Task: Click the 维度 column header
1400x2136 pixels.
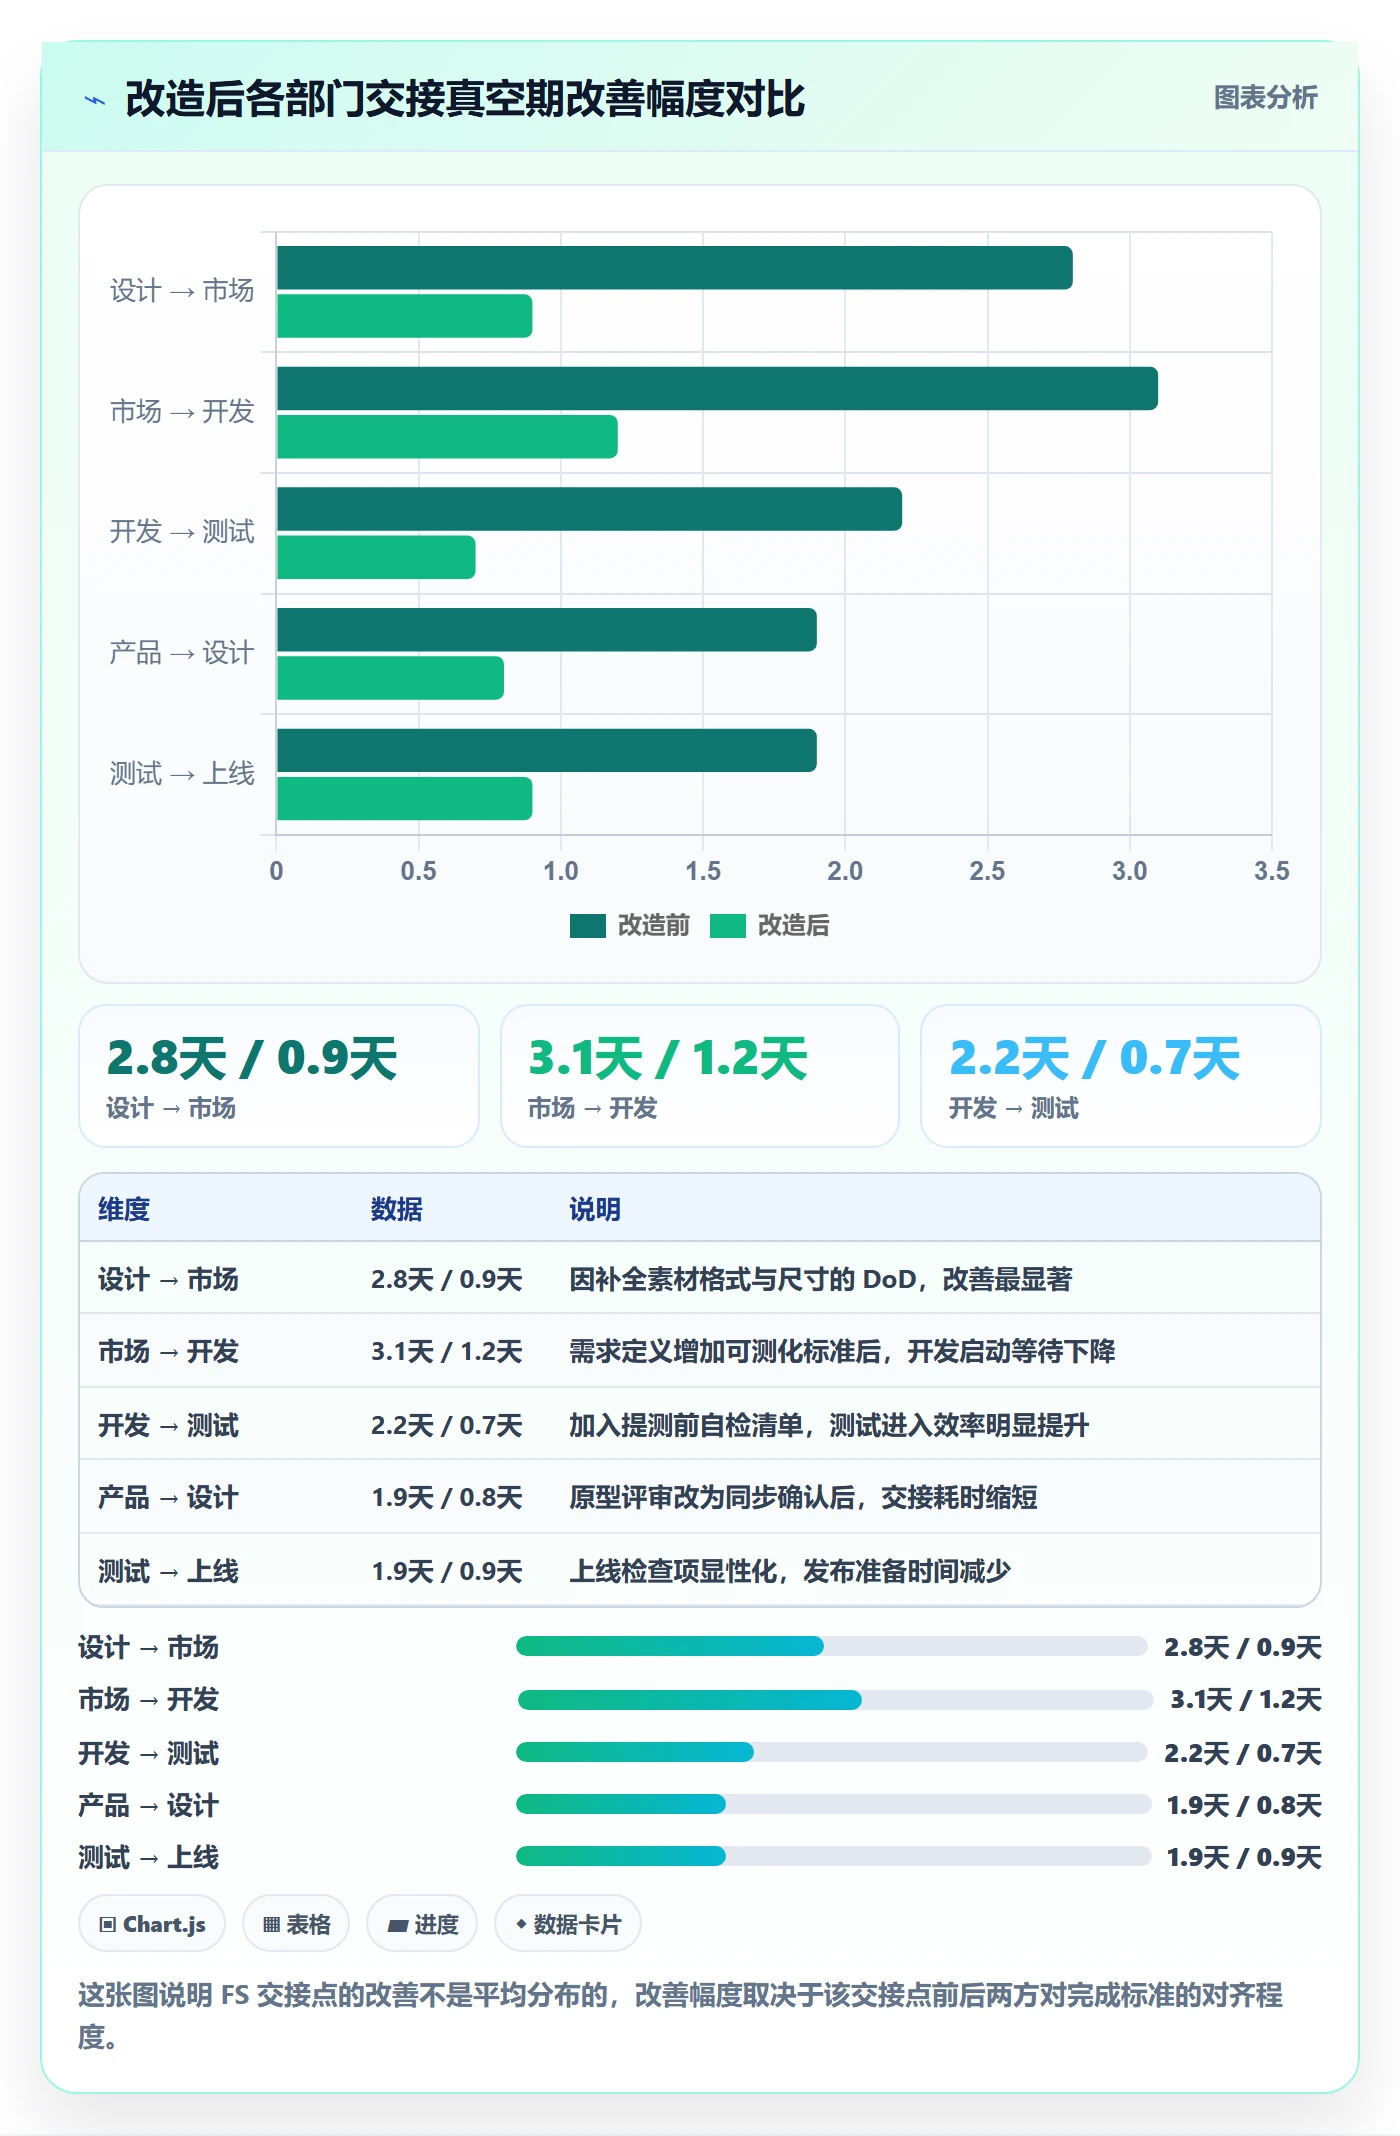Action: [x=124, y=1209]
